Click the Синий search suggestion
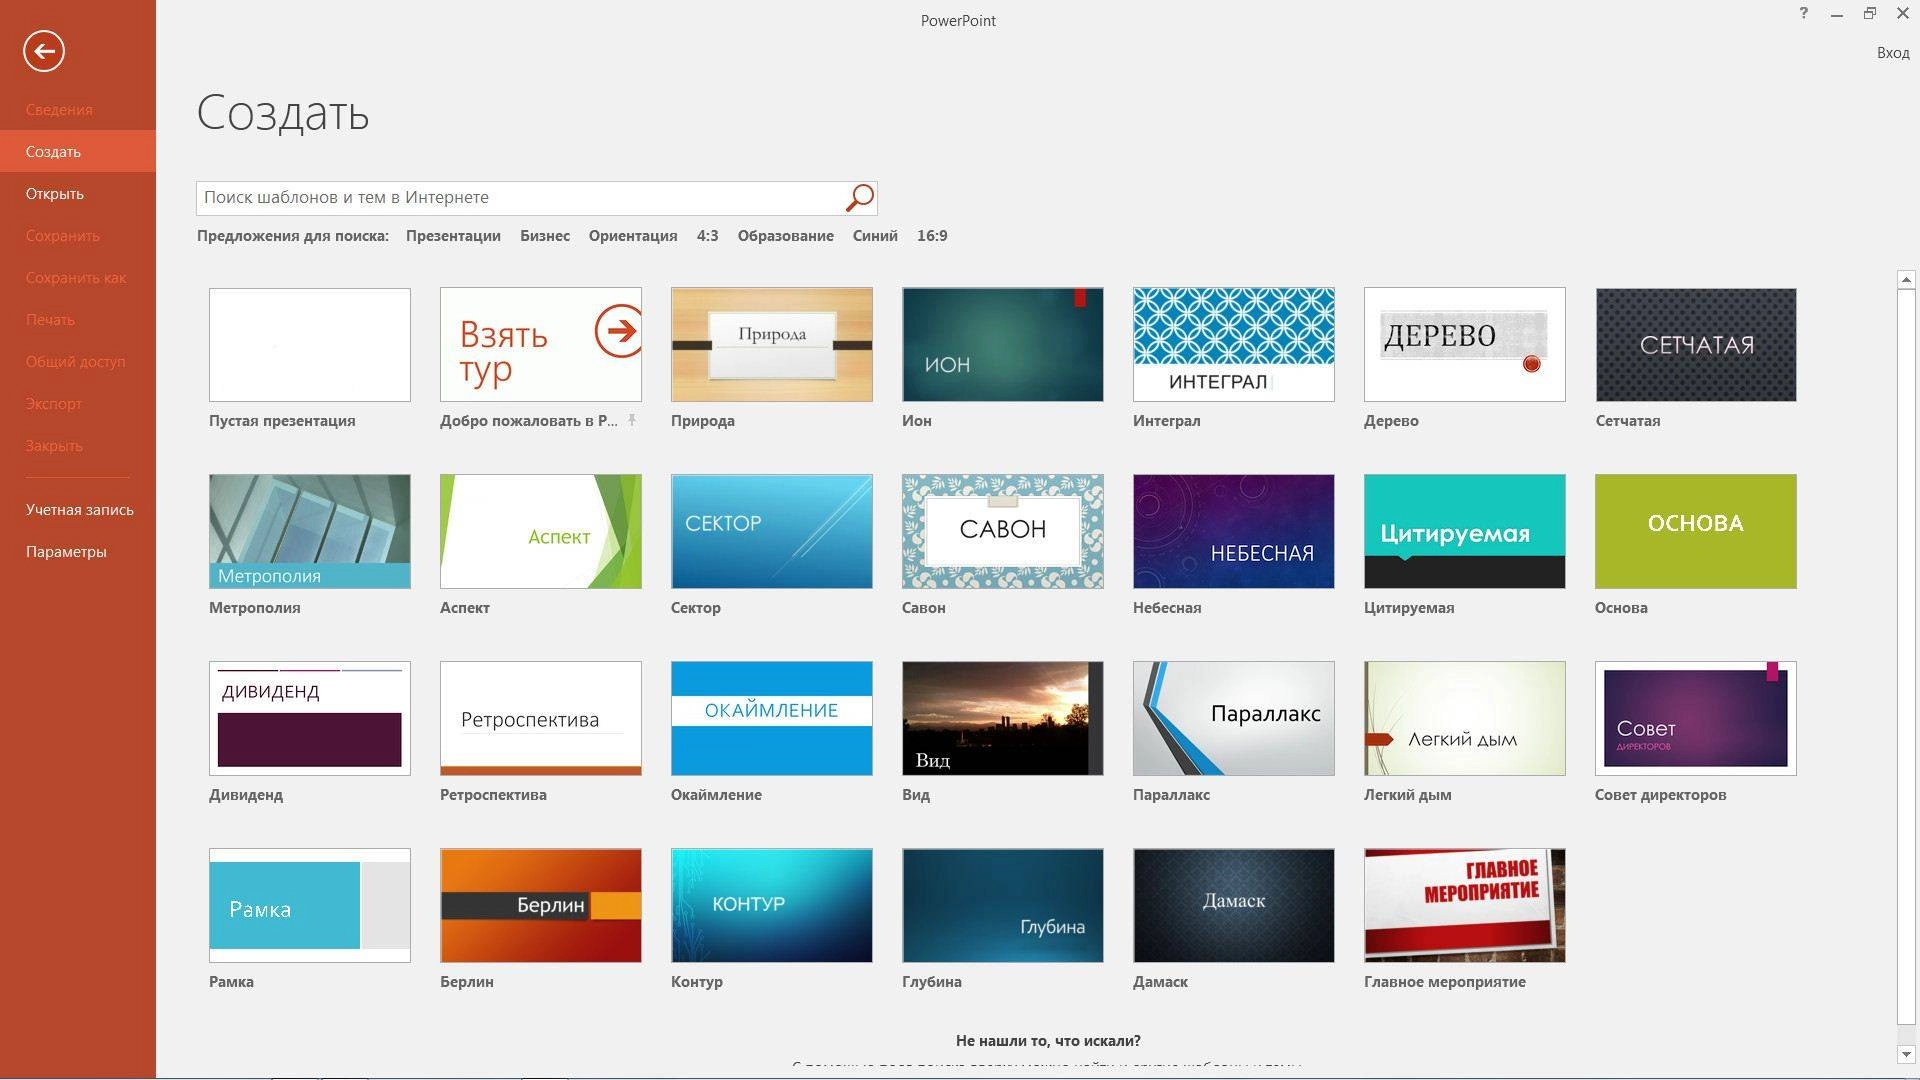Viewport: 1920px width, 1080px height. 875,236
